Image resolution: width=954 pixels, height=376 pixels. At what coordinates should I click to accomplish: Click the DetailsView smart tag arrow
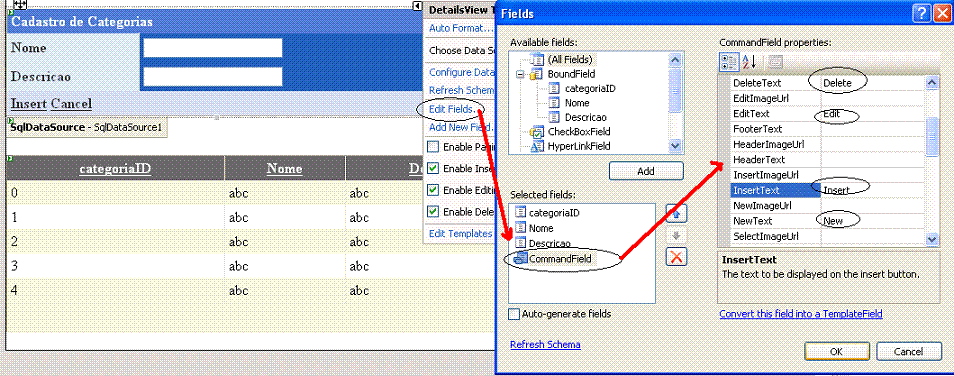(417, 5)
